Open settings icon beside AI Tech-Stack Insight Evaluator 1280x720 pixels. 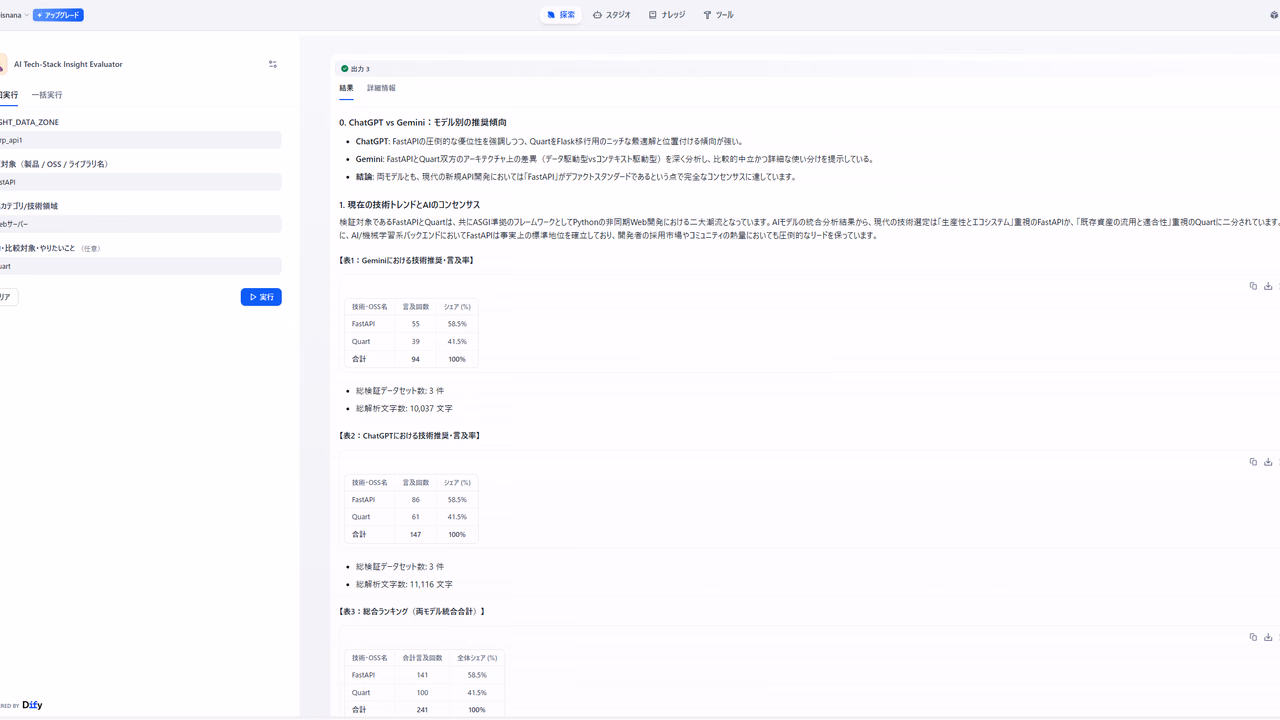pos(273,64)
